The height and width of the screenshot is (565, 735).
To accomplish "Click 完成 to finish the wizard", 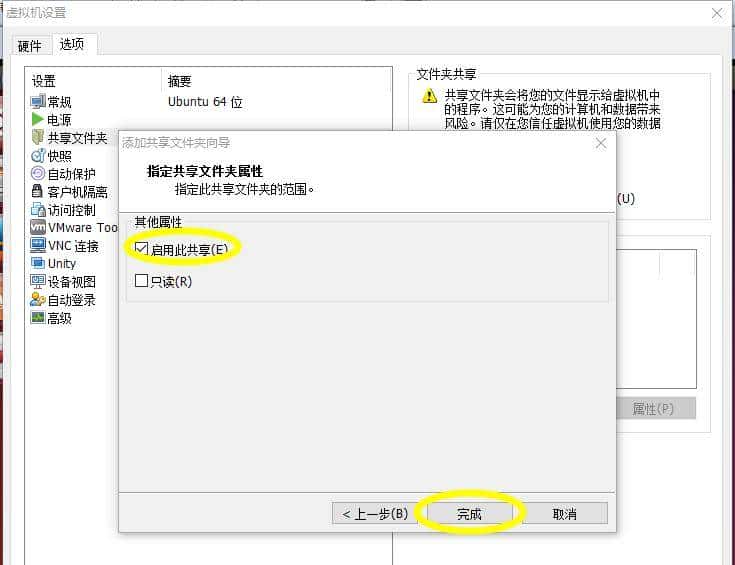I will [469, 514].
